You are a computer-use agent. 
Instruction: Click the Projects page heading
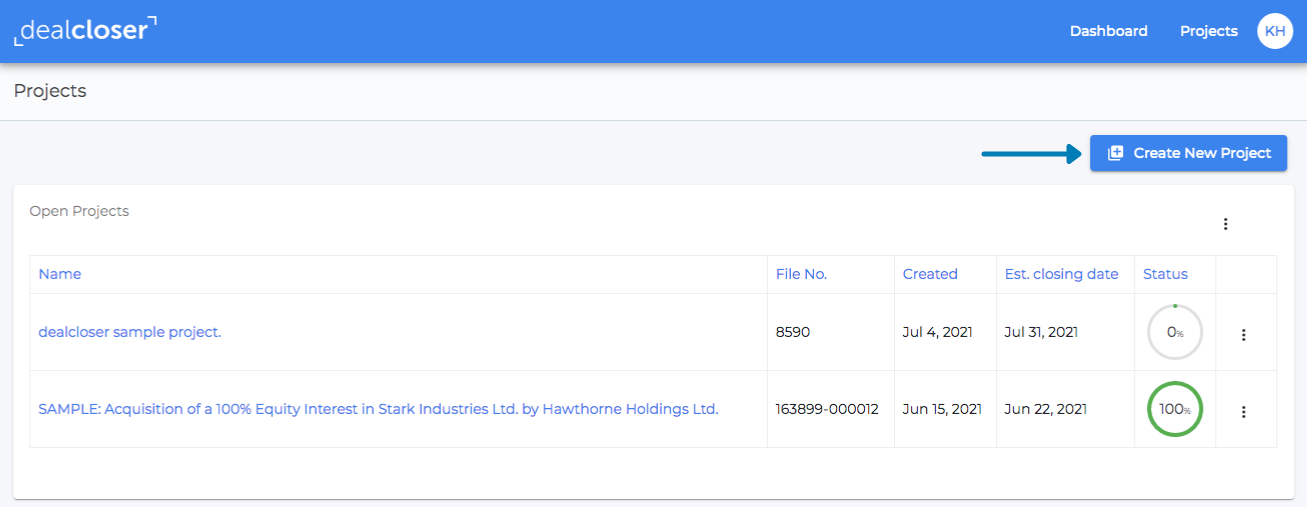[x=50, y=91]
